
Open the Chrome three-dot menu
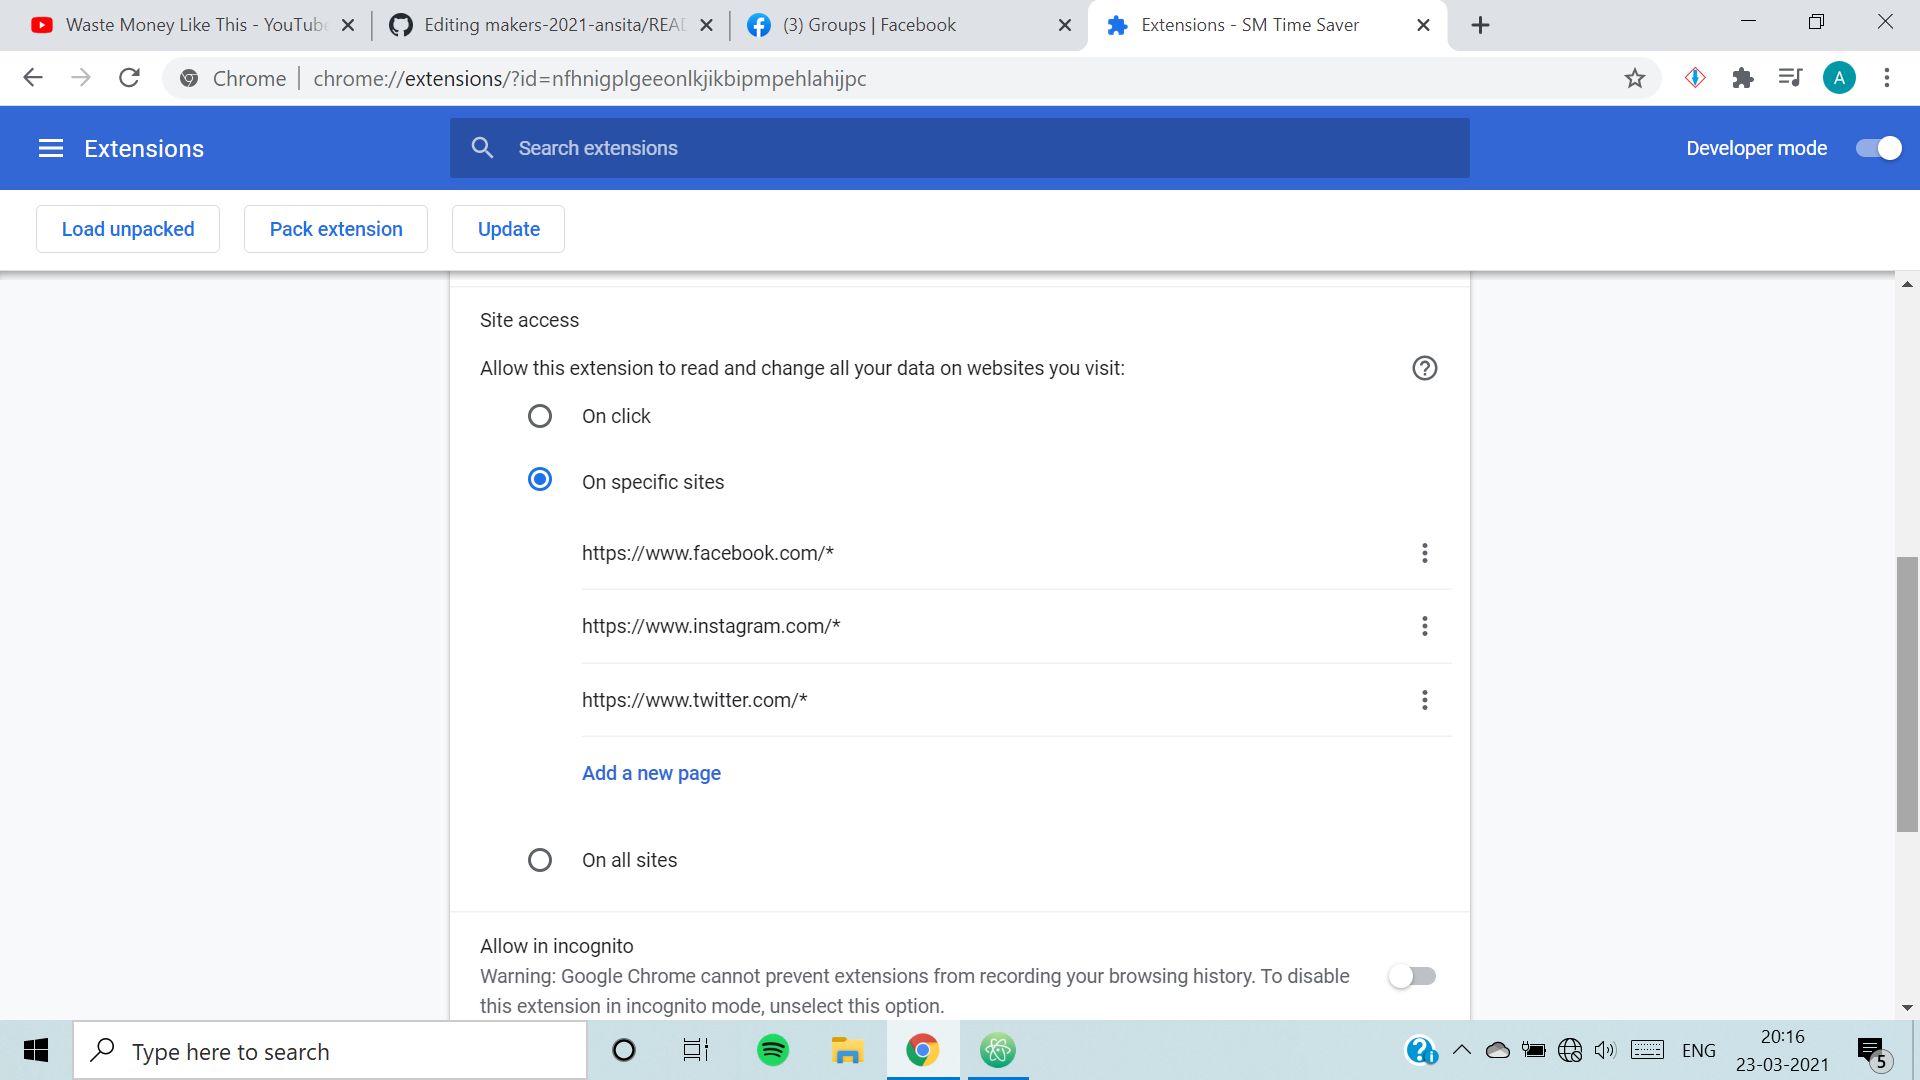(1887, 78)
